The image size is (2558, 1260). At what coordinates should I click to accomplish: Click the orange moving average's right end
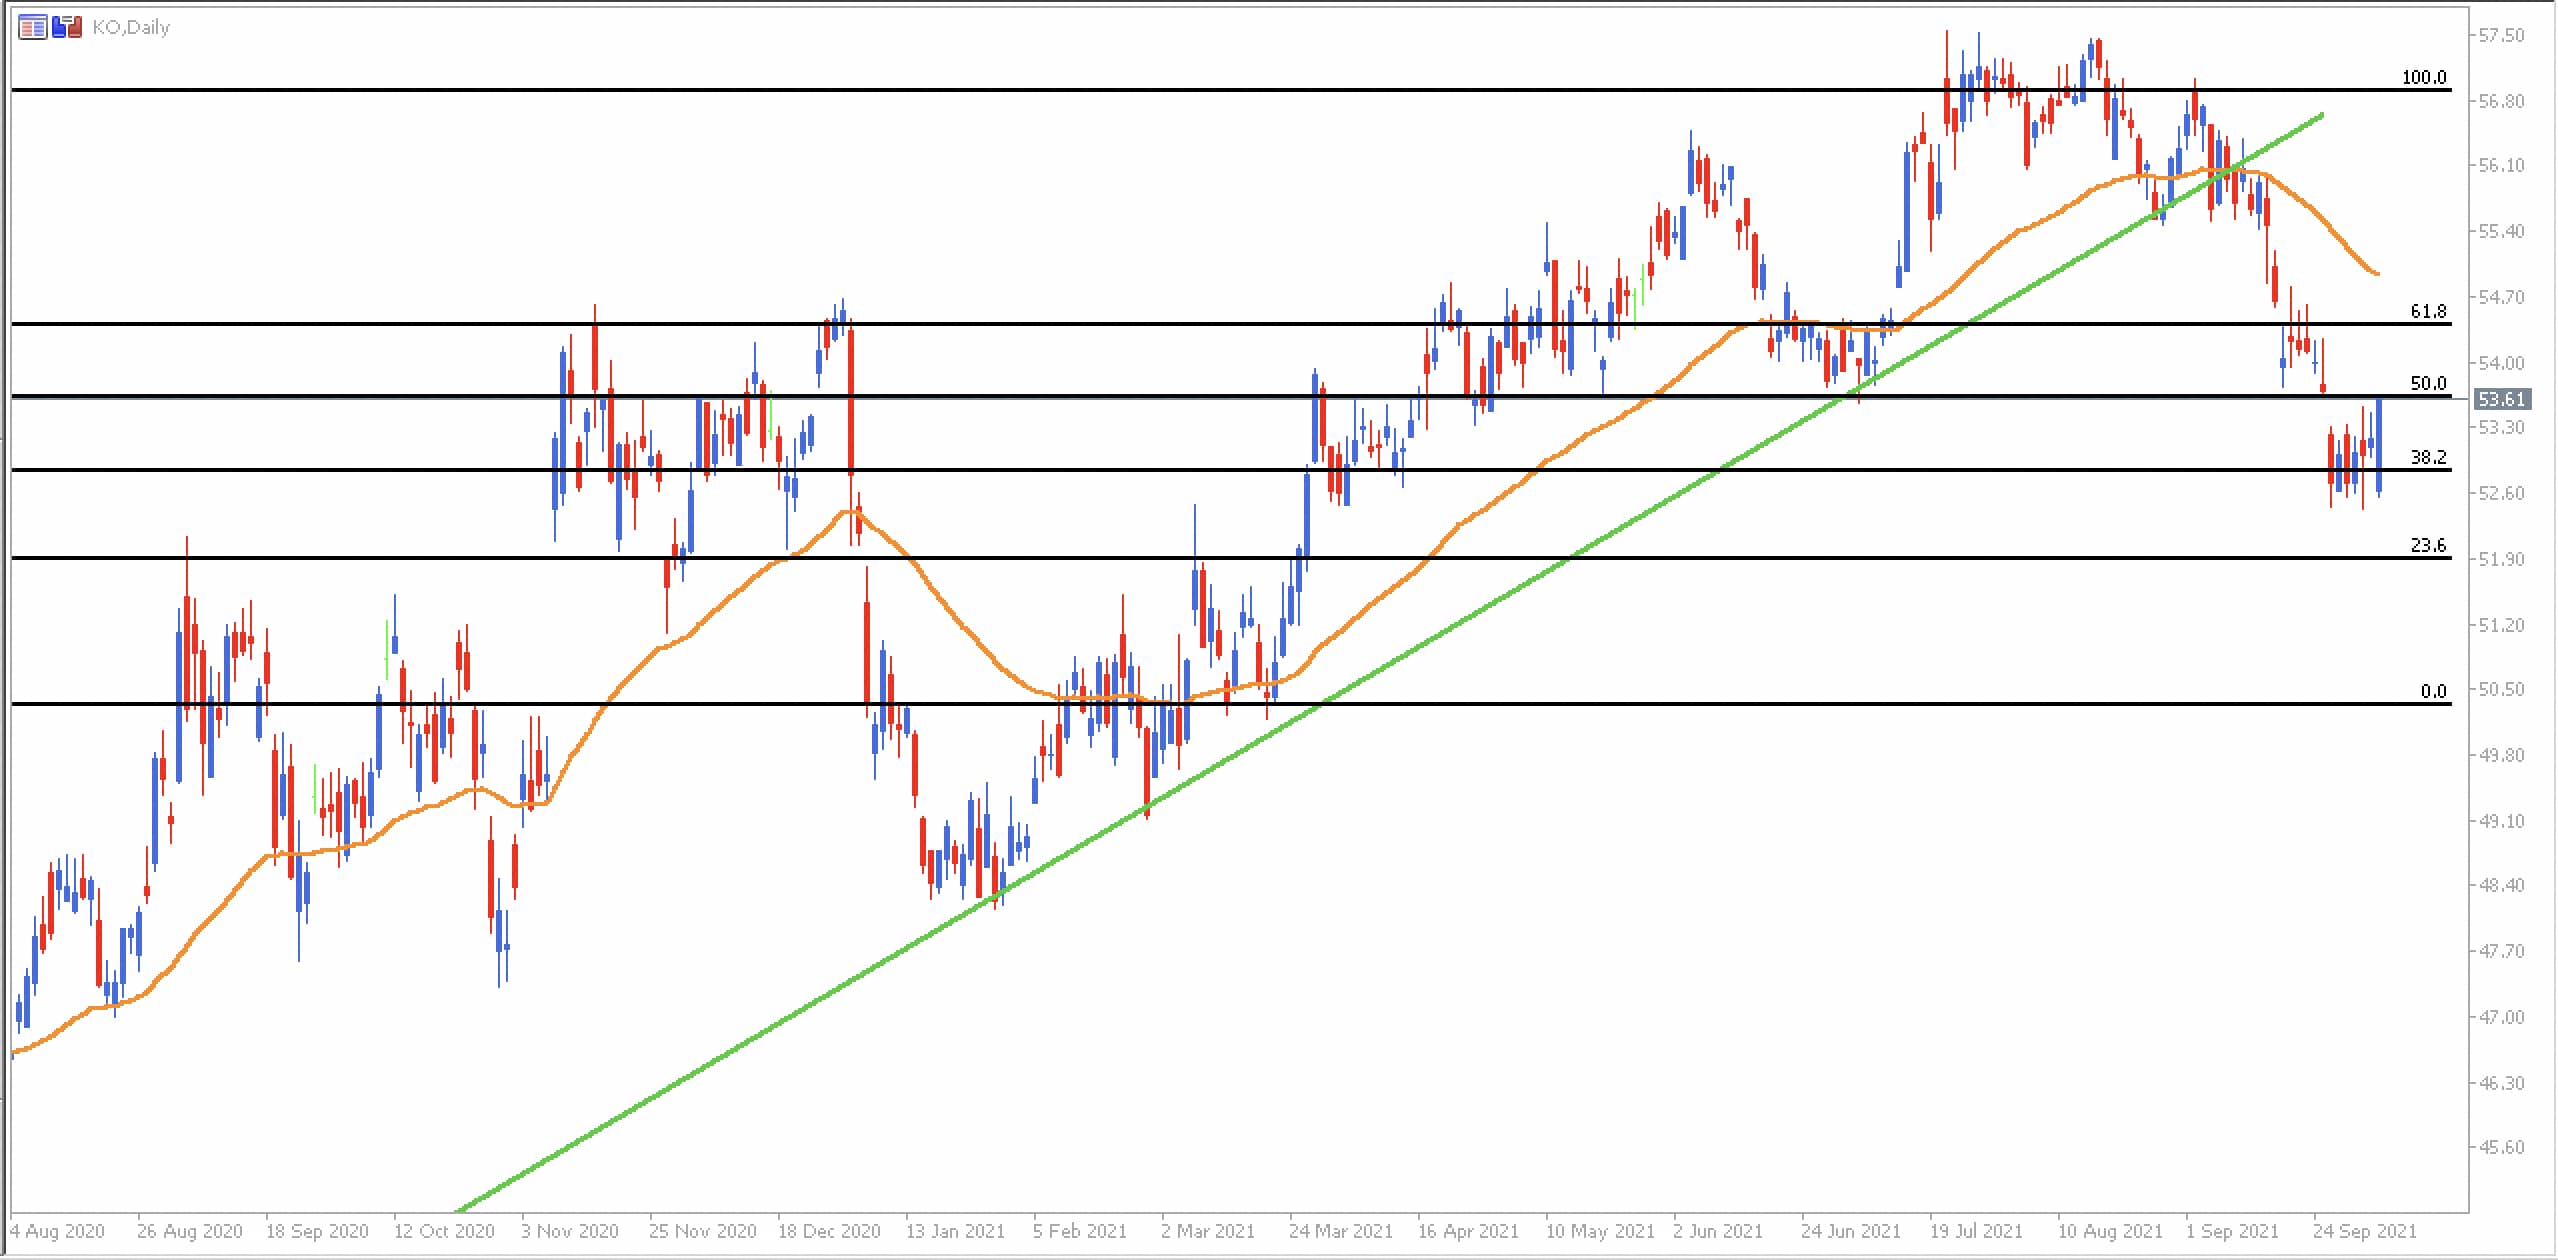point(2377,273)
